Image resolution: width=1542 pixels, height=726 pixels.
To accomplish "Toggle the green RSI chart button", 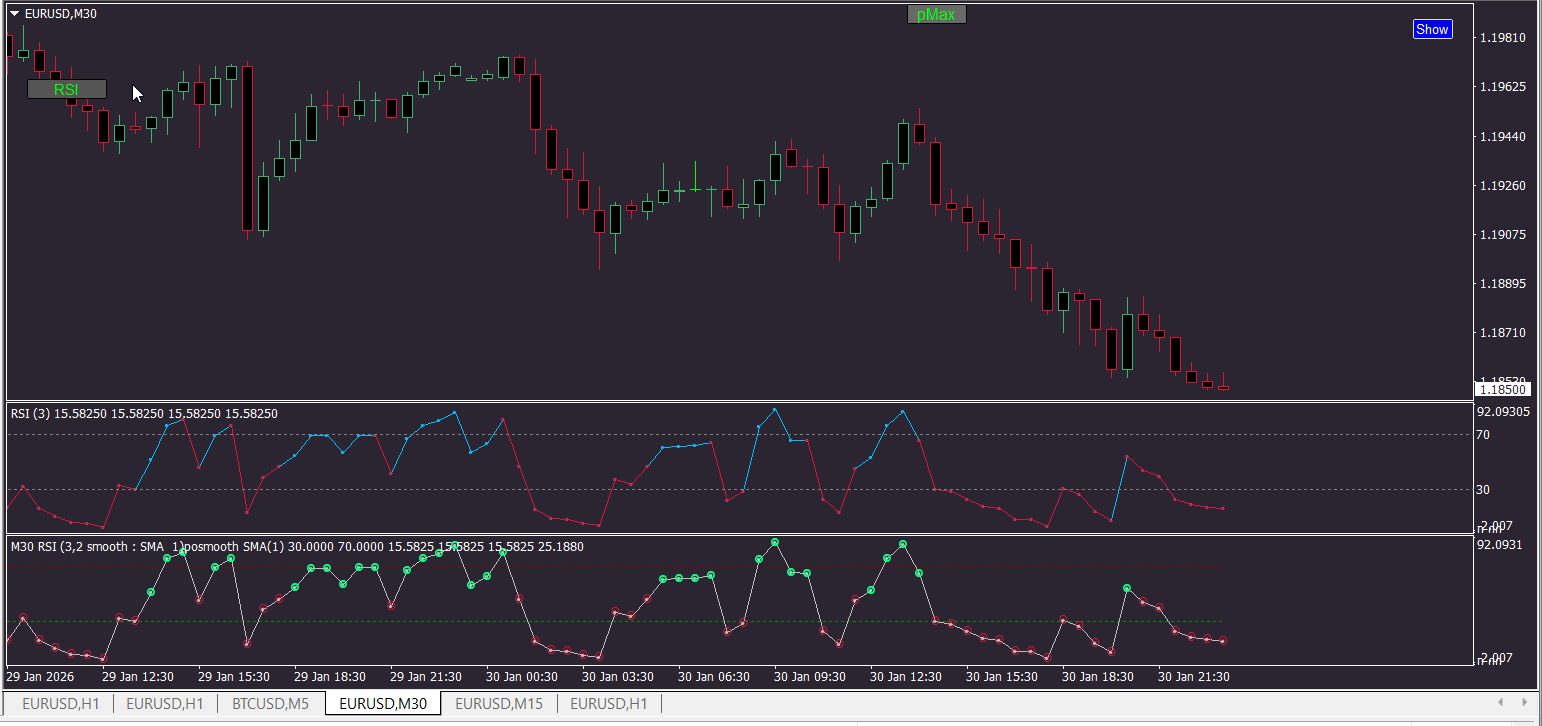I will pyautogui.click(x=66, y=89).
